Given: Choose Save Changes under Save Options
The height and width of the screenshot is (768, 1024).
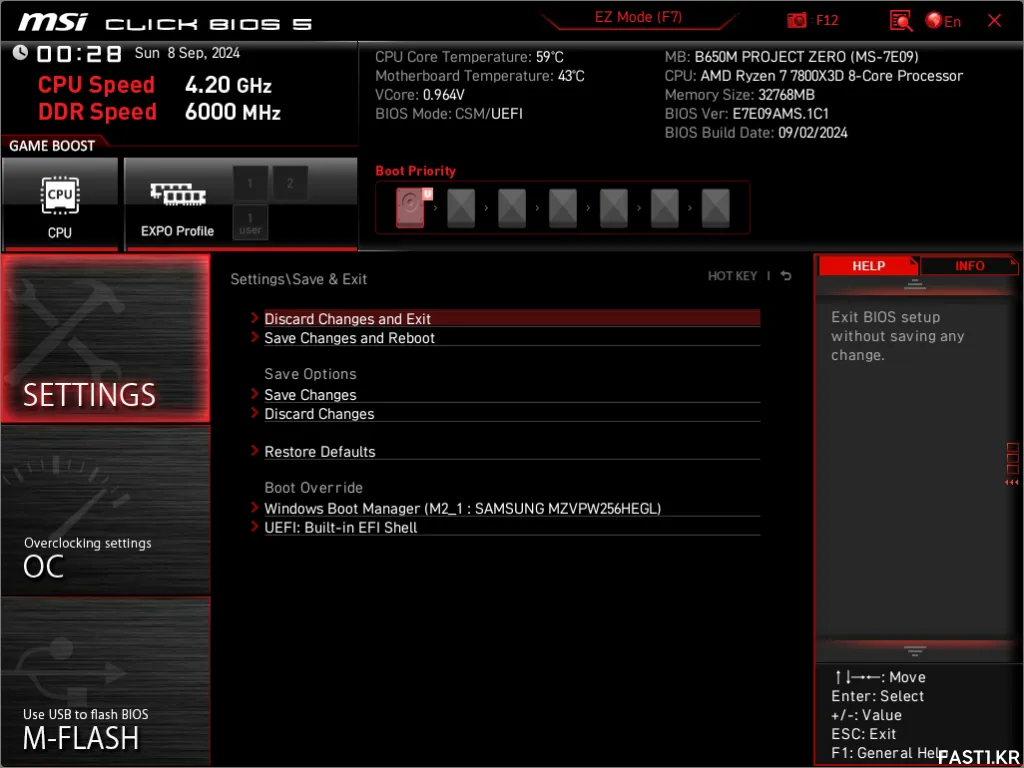Looking at the screenshot, I should 512,394.
